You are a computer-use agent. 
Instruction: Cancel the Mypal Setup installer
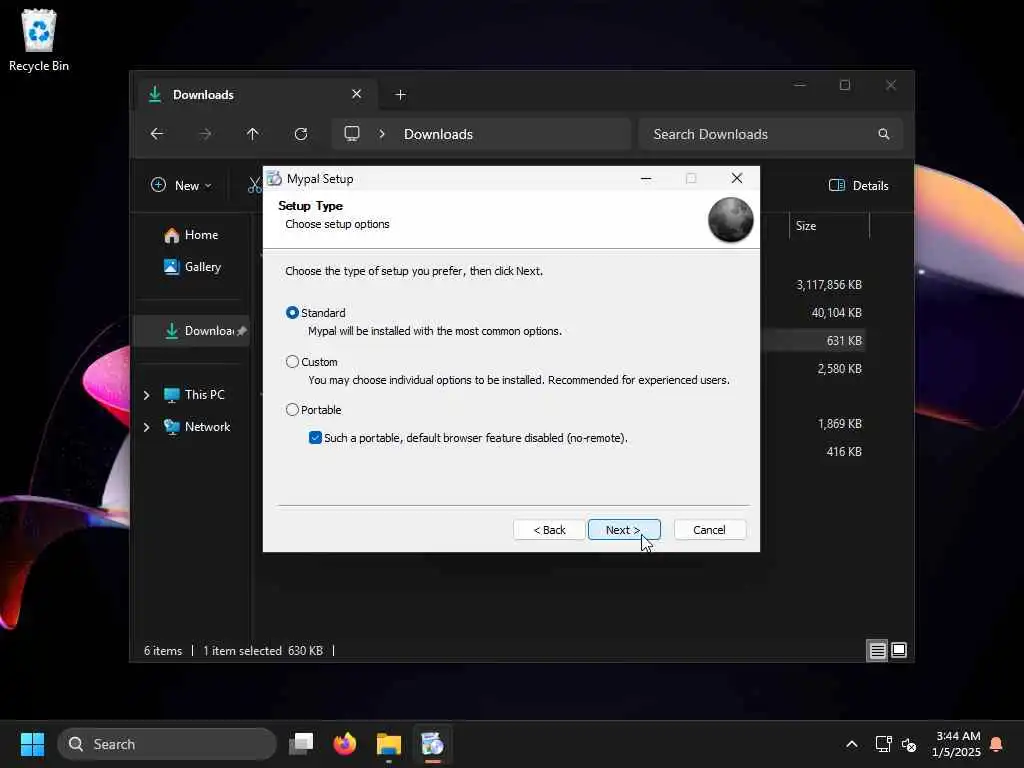[709, 530]
